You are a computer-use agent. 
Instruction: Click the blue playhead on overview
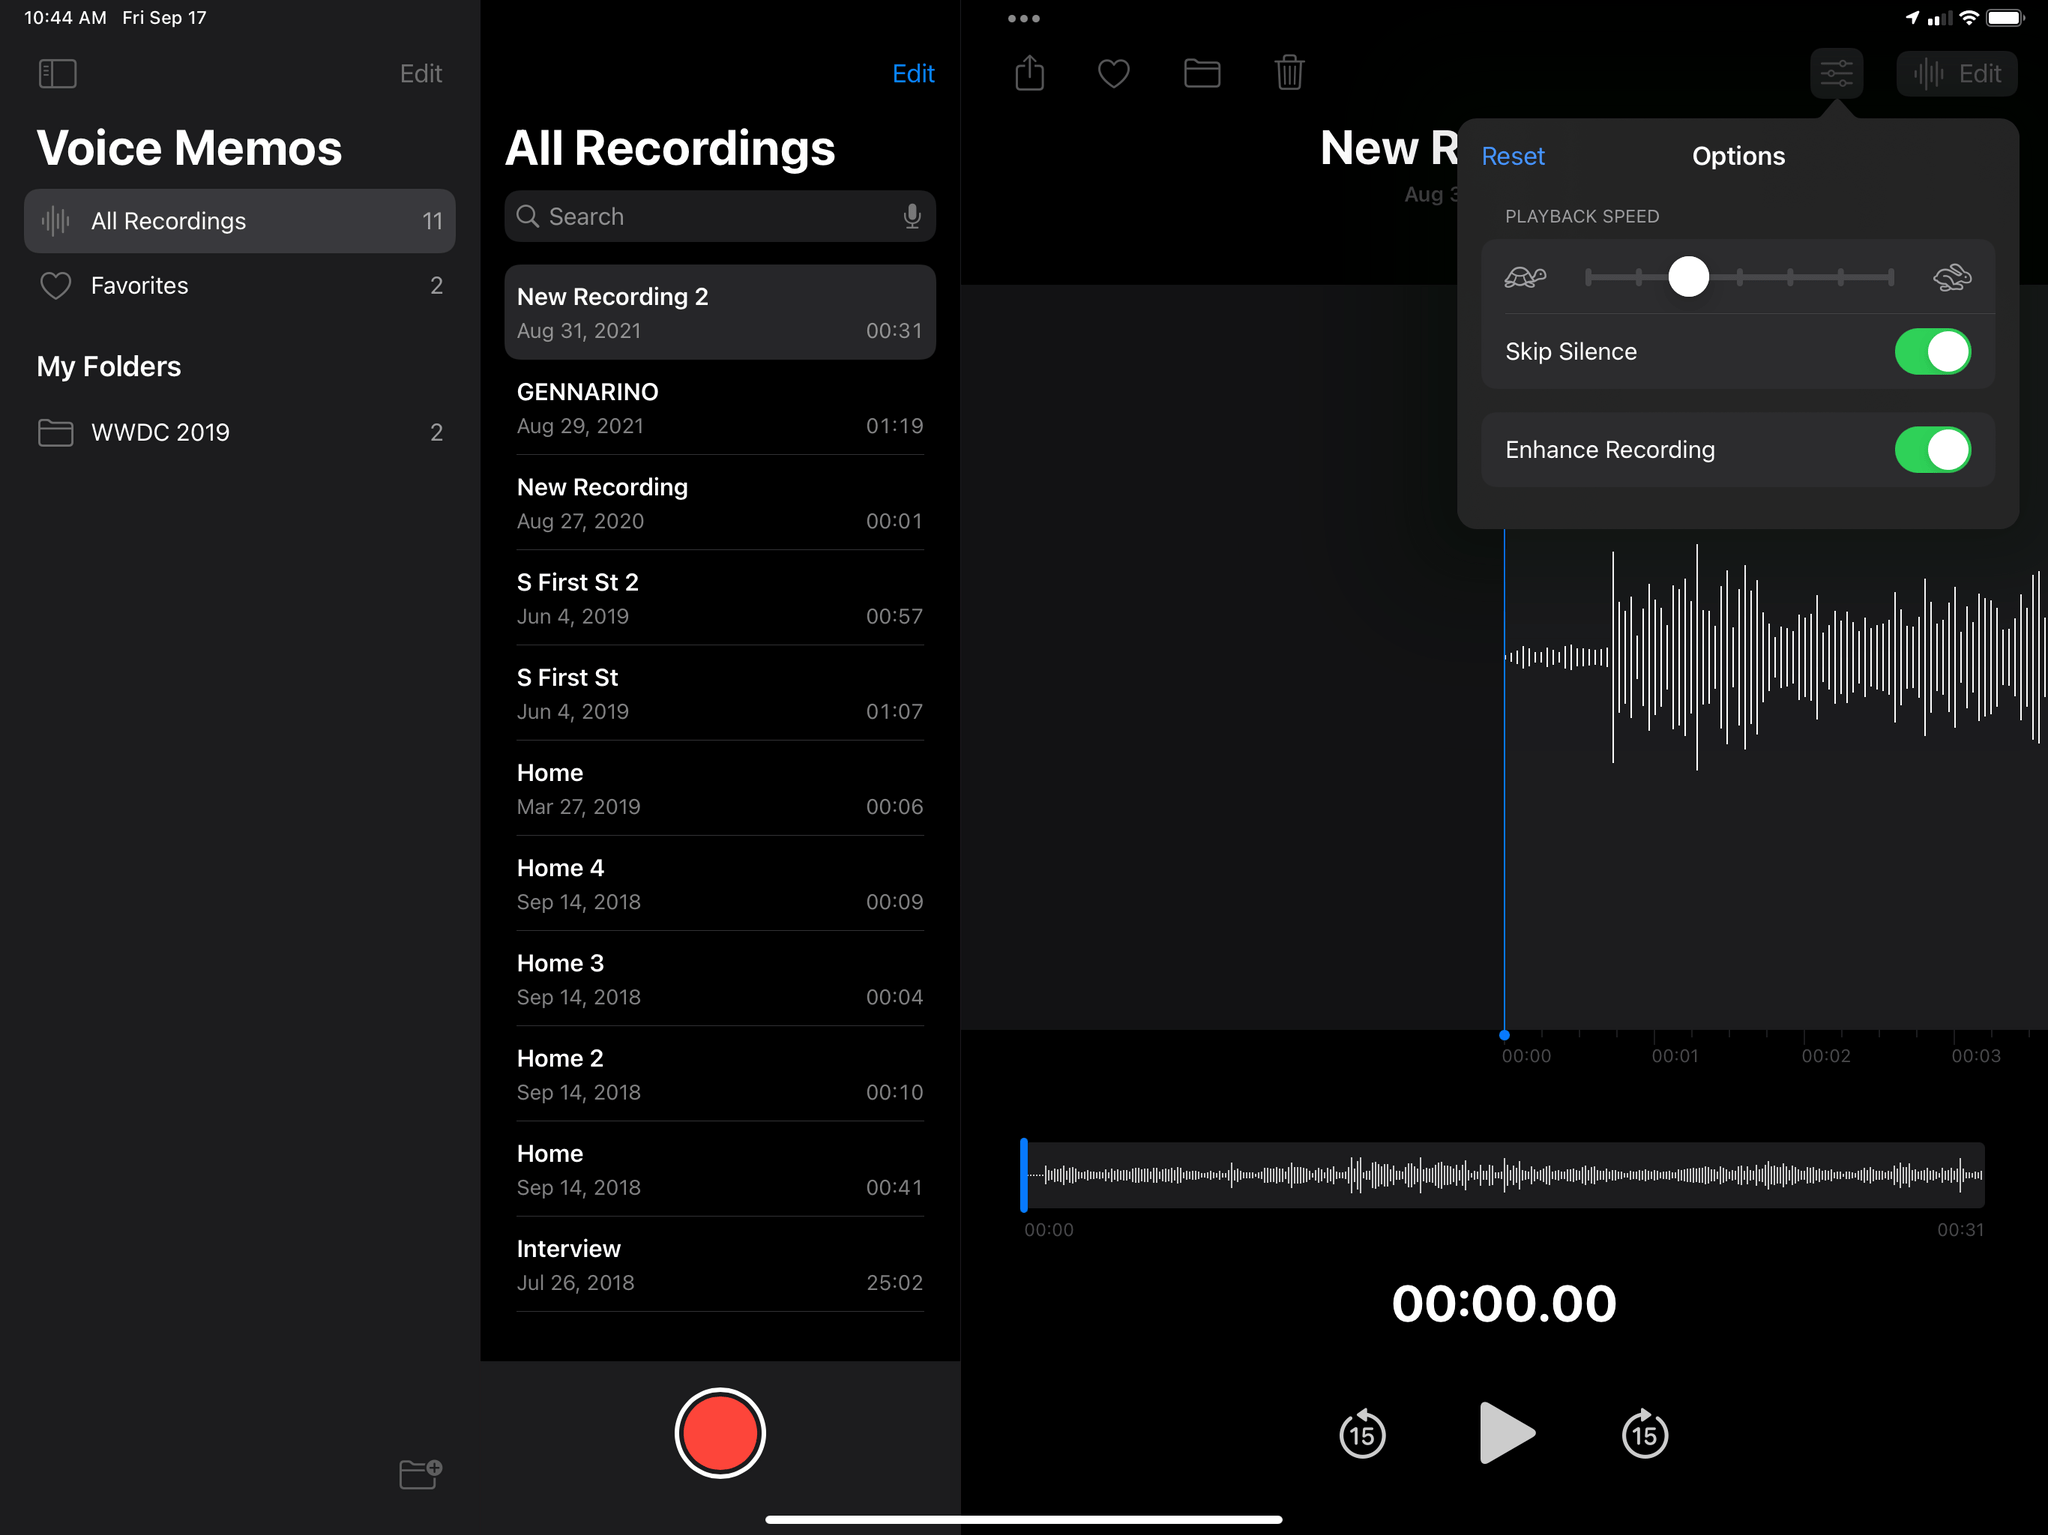pyautogui.click(x=1024, y=1175)
